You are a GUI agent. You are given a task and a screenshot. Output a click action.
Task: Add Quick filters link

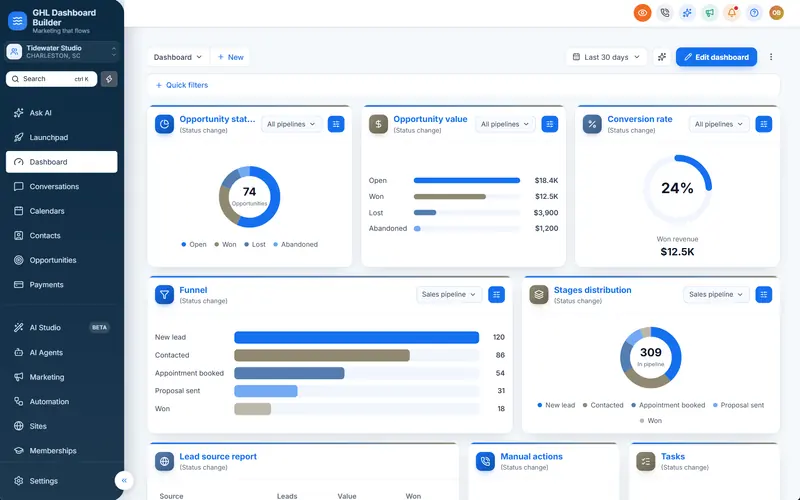pos(182,85)
